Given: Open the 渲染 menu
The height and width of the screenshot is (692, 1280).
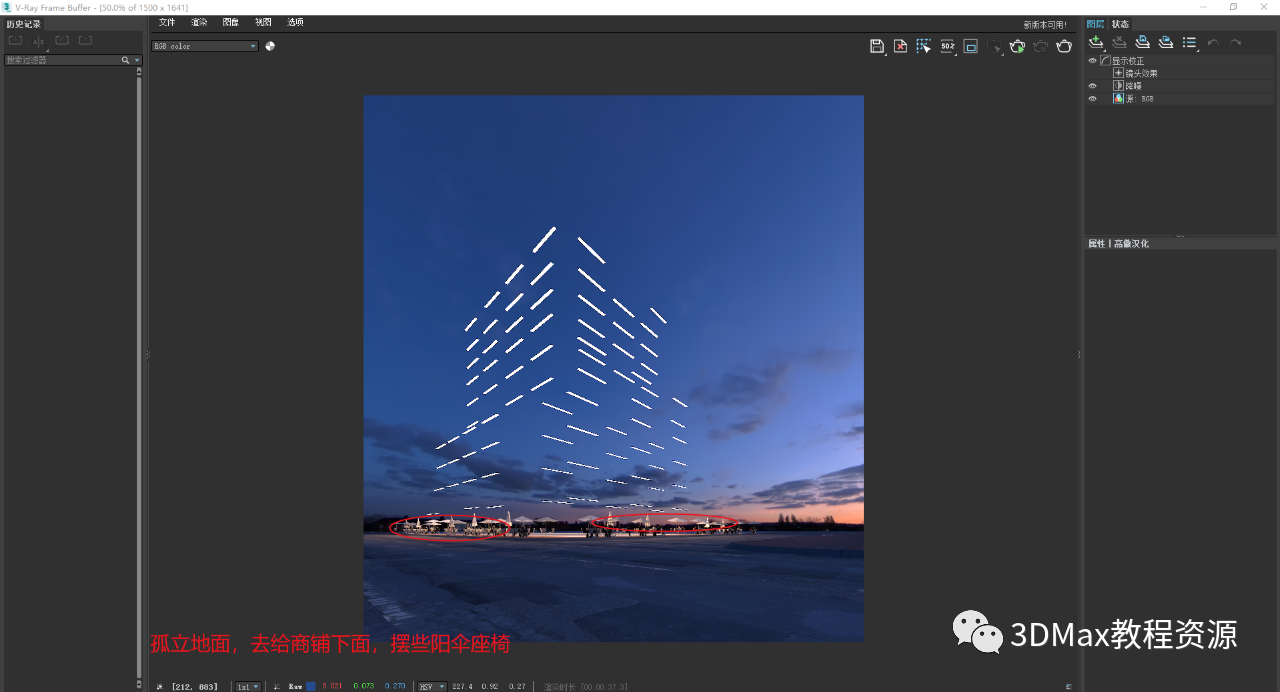Looking at the screenshot, I should point(198,22).
